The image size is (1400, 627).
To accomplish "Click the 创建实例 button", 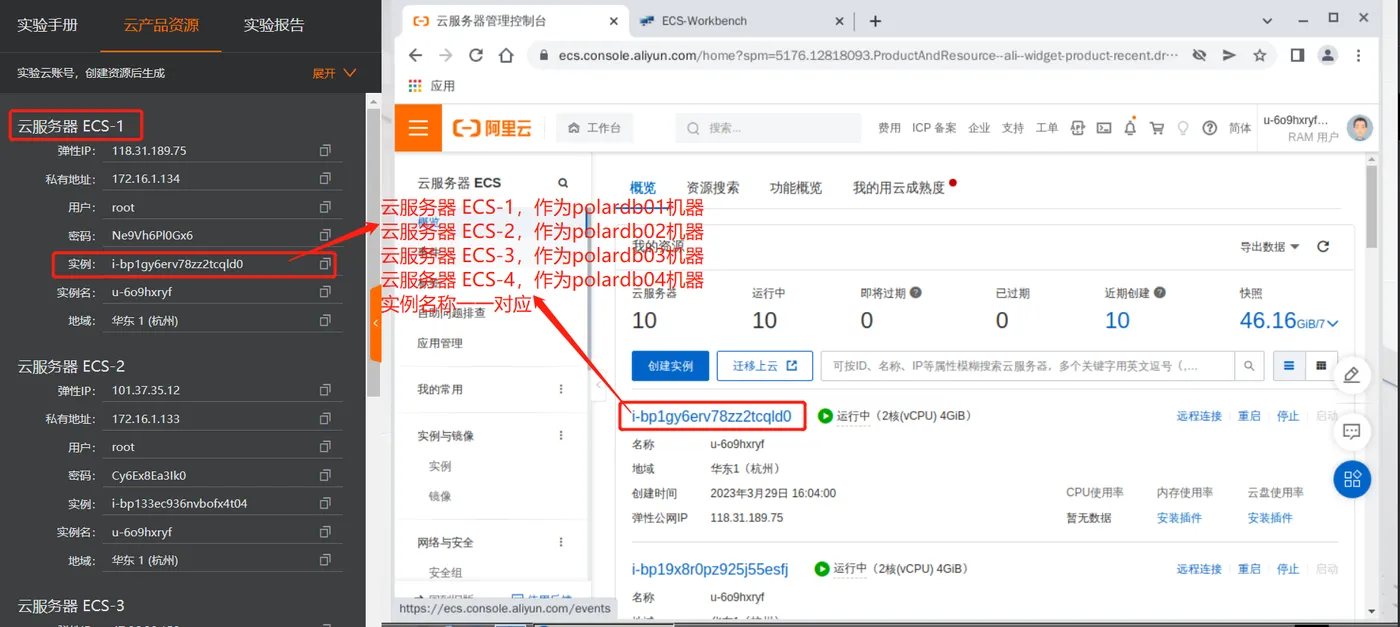I will pyautogui.click(x=670, y=366).
